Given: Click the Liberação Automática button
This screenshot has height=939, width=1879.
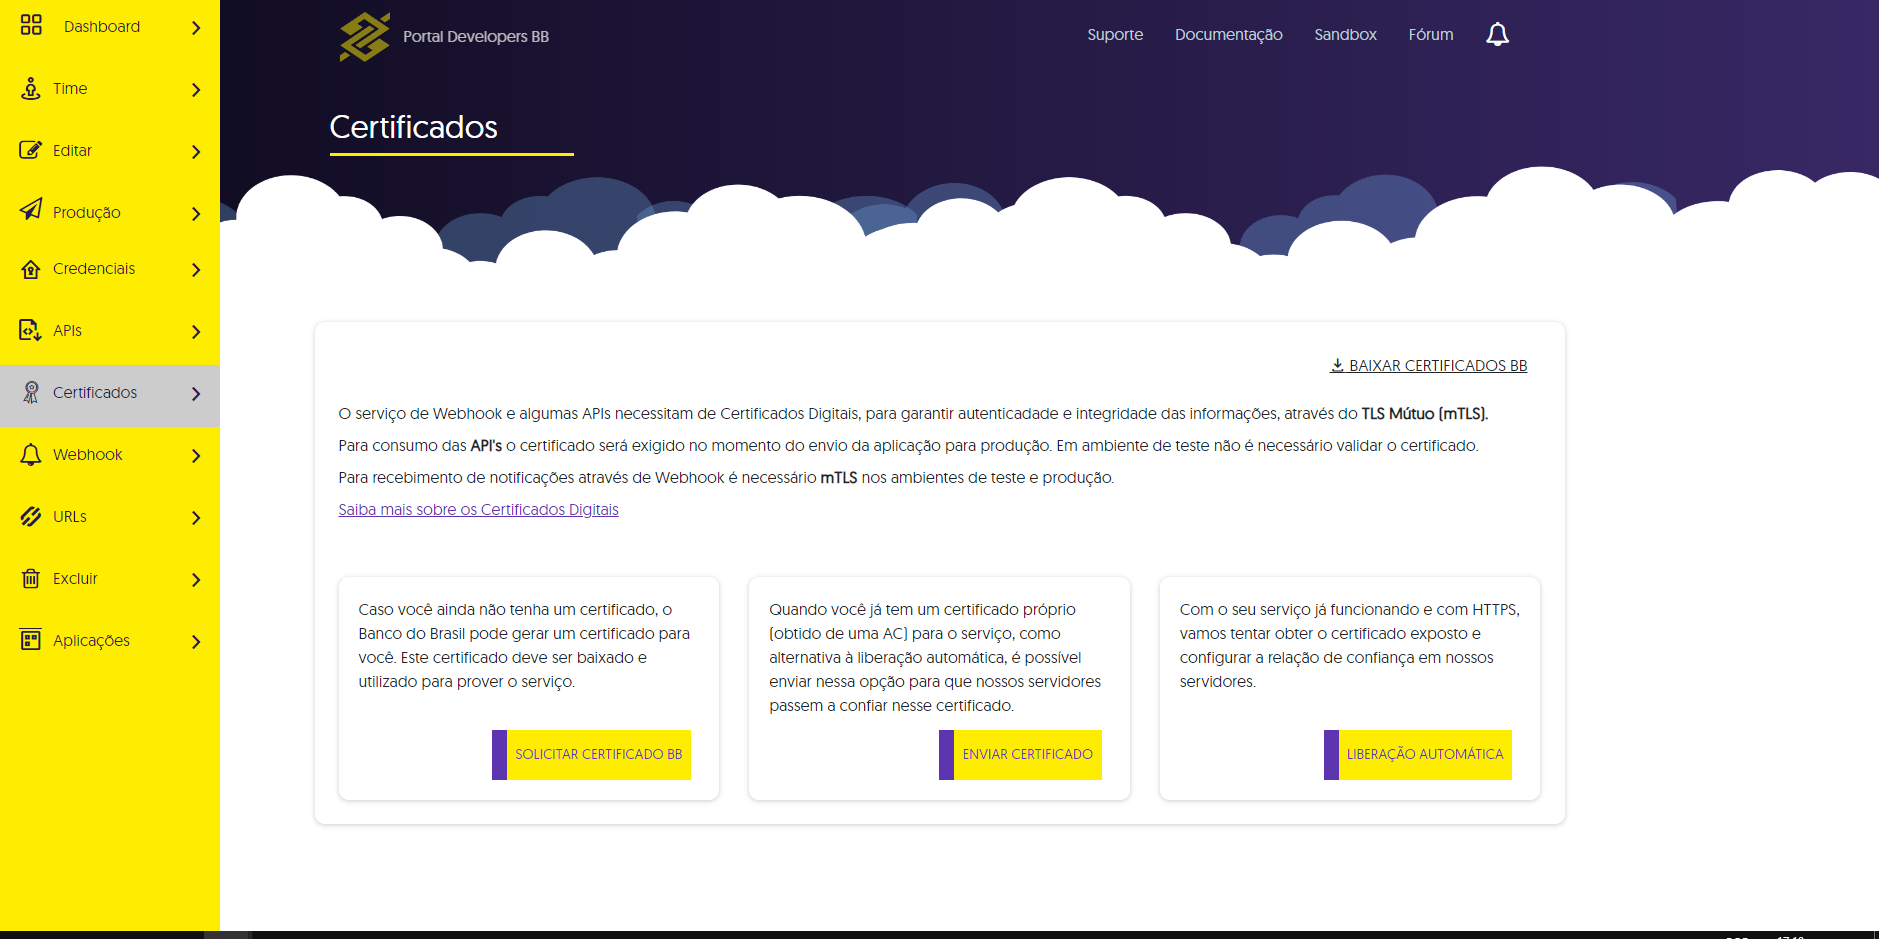Looking at the screenshot, I should pyautogui.click(x=1418, y=755).
